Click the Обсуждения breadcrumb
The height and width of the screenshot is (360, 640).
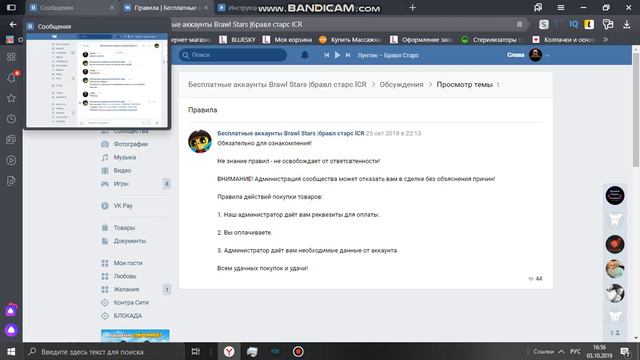coord(401,84)
